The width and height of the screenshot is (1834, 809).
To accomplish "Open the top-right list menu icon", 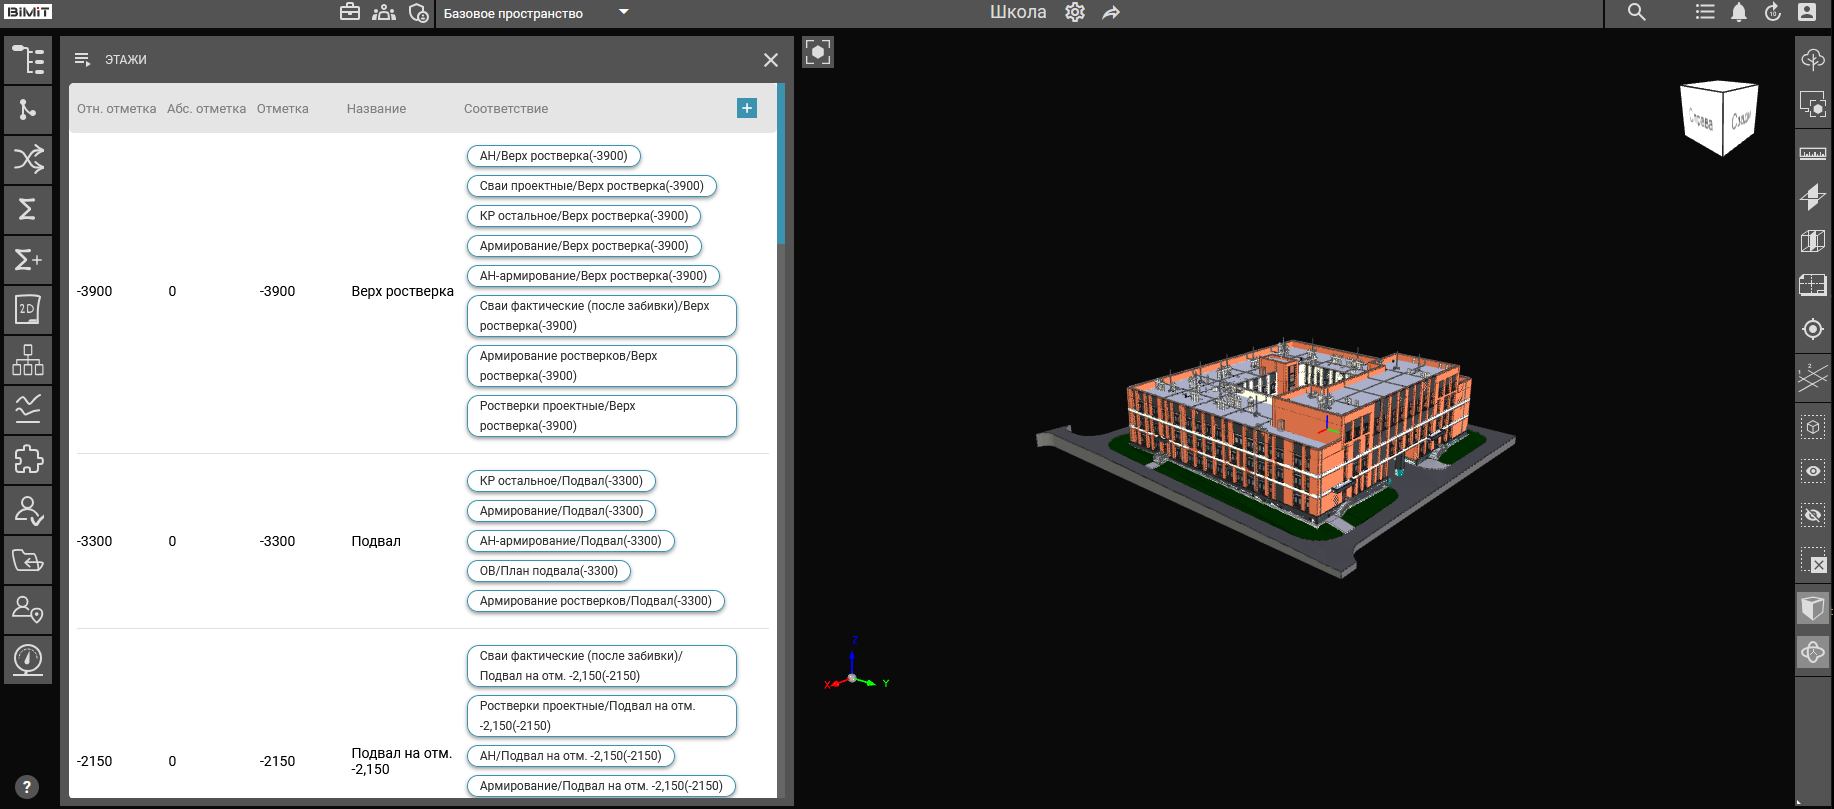I will [x=1705, y=13].
